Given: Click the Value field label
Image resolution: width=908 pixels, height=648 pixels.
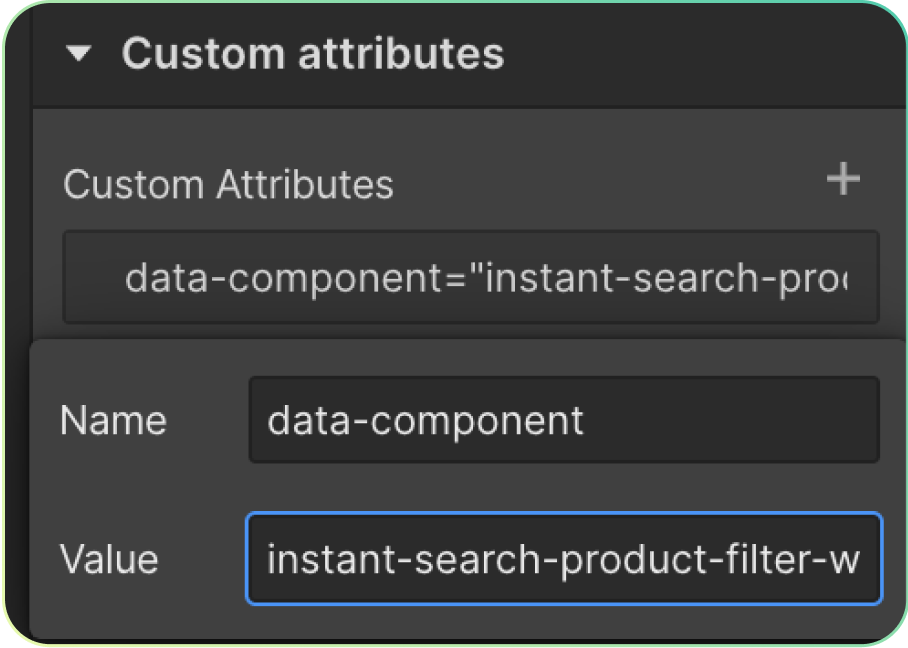Looking at the screenshot, I should coord(109,559).
